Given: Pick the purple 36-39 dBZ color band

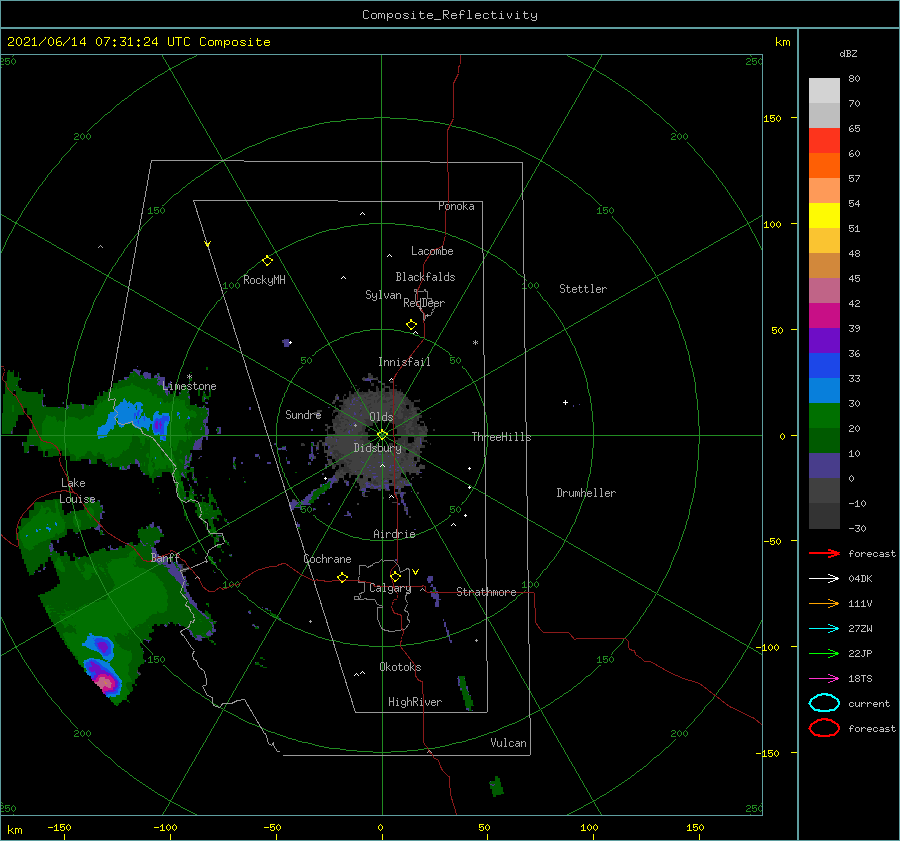Looking at the screenshot, I should pos(824,341).
